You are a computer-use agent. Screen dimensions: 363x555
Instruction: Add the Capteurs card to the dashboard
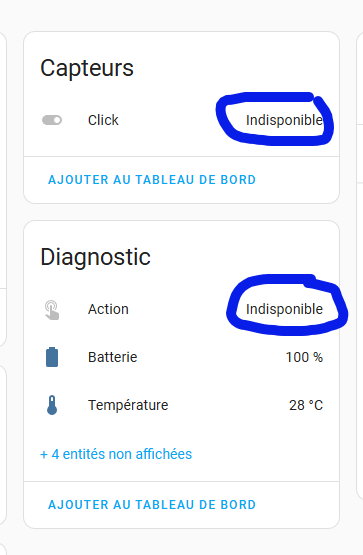[x=152, y=180]
